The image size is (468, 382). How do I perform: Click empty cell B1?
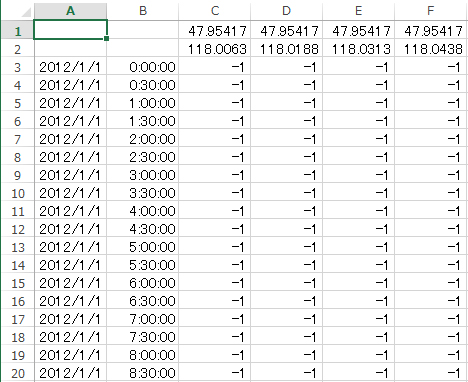[143, 31]
